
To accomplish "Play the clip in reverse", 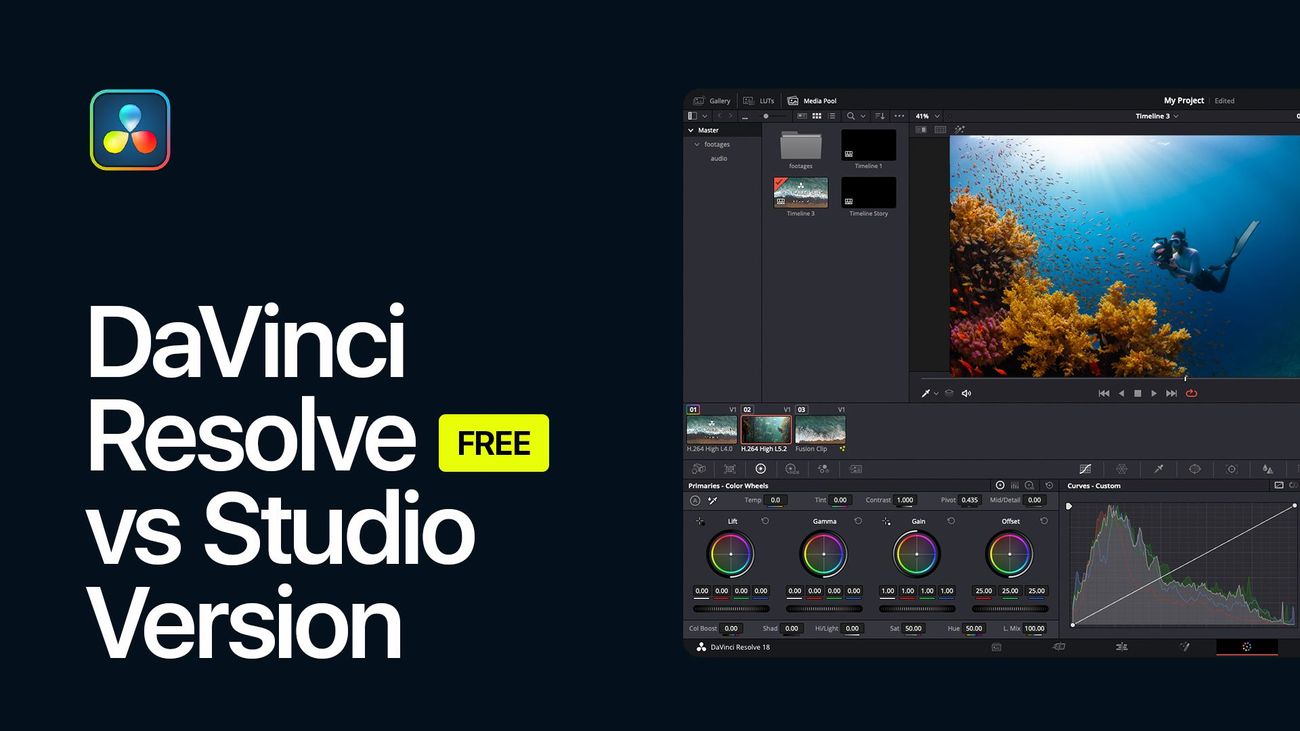I will [1121, 393].
